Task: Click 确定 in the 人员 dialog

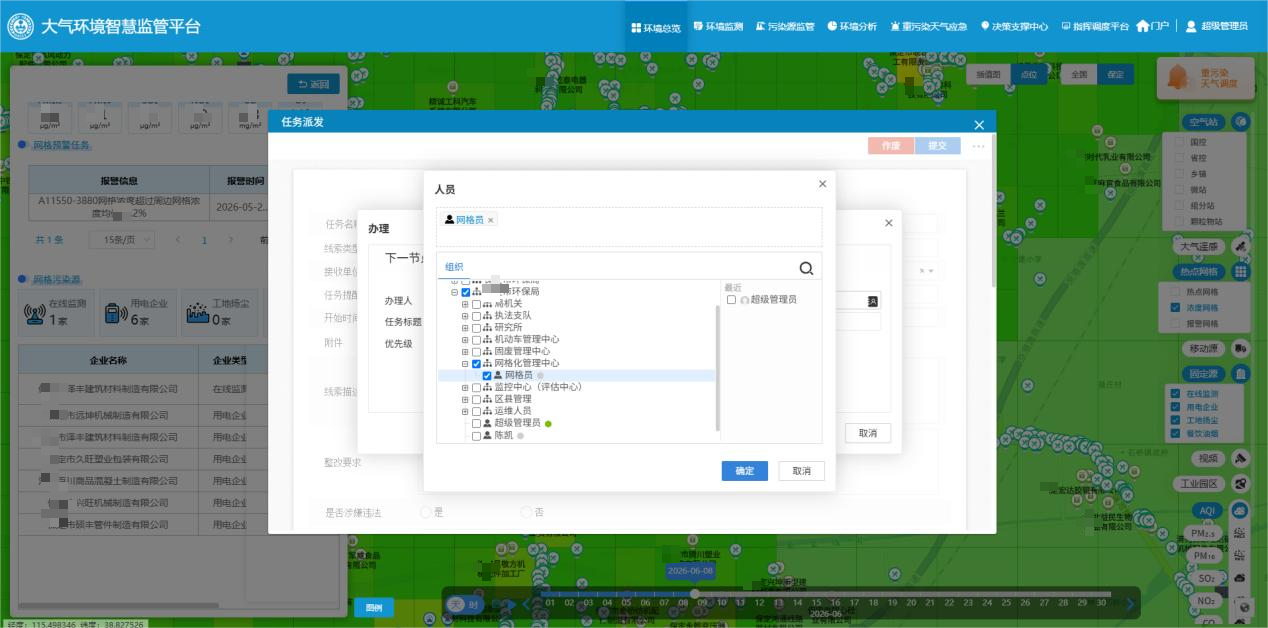Action: tap(745, 471)
